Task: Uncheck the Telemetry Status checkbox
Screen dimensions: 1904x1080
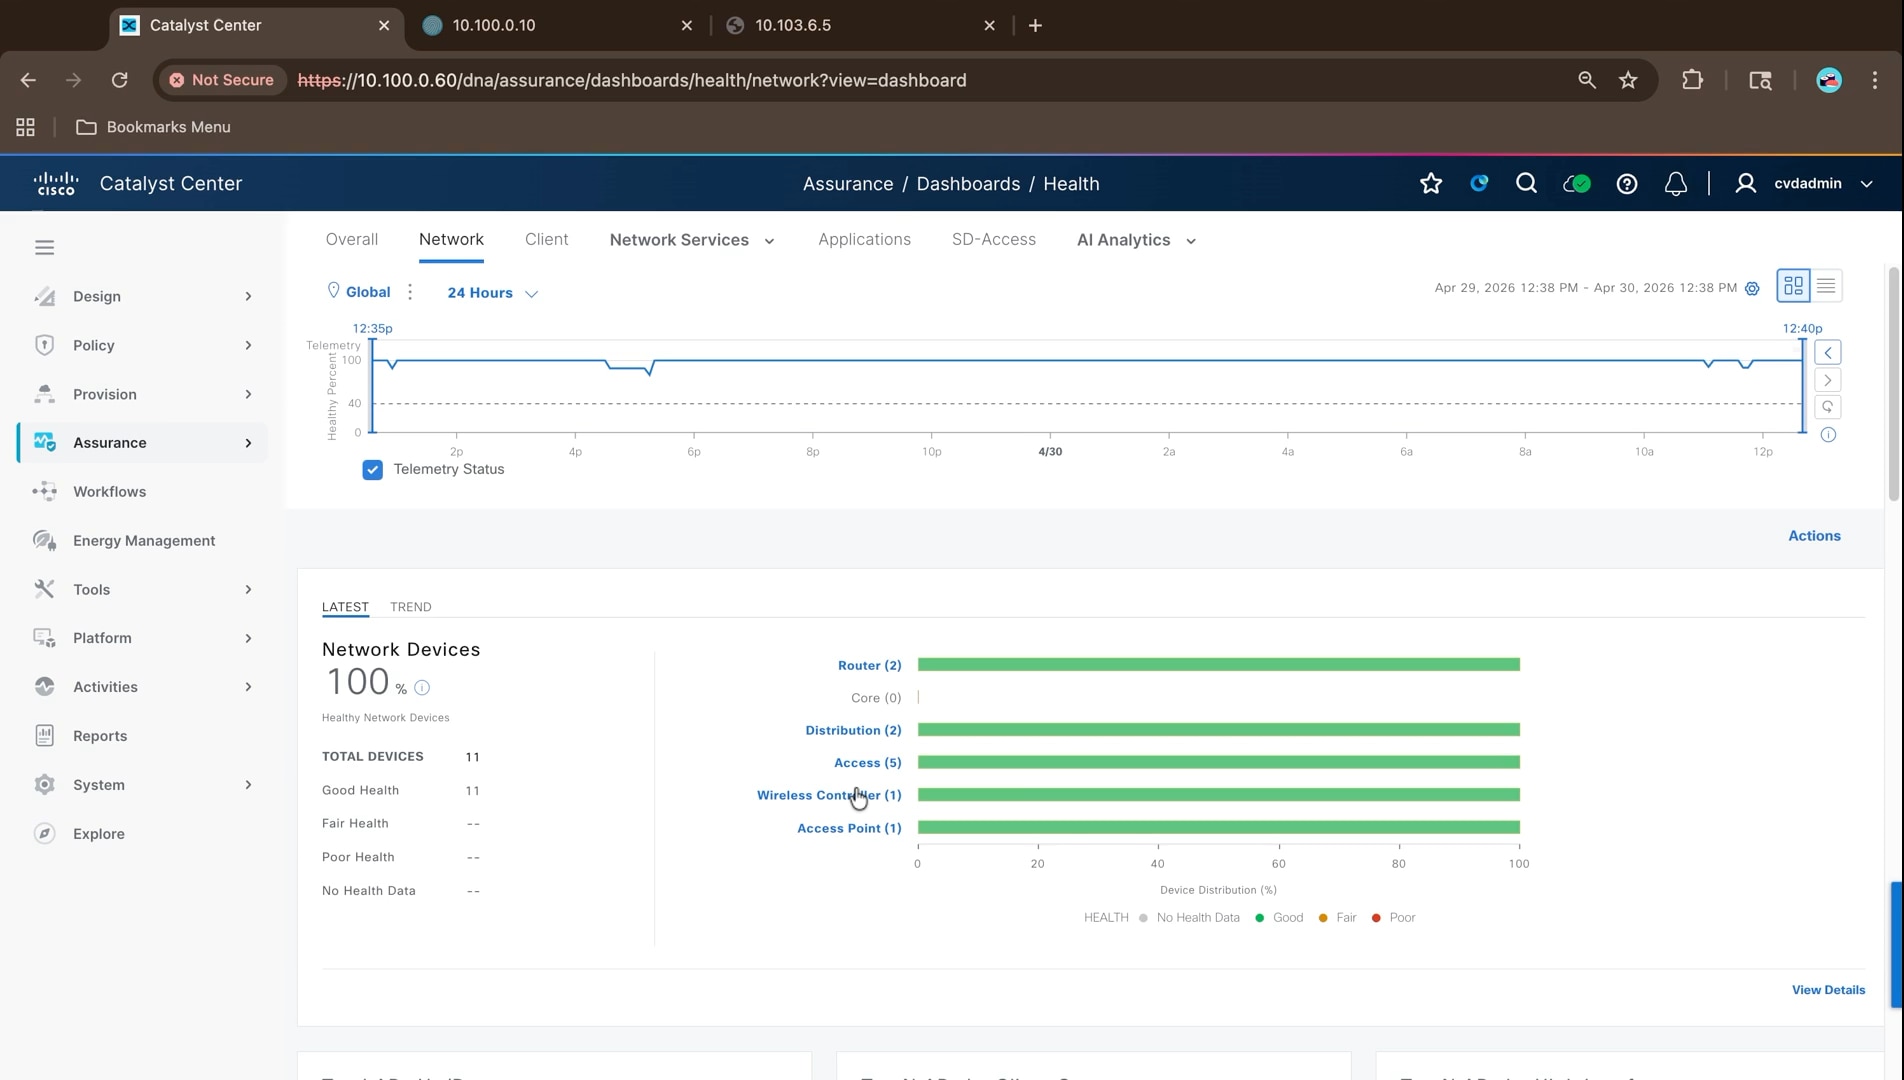Action: (x=372, y=470)
